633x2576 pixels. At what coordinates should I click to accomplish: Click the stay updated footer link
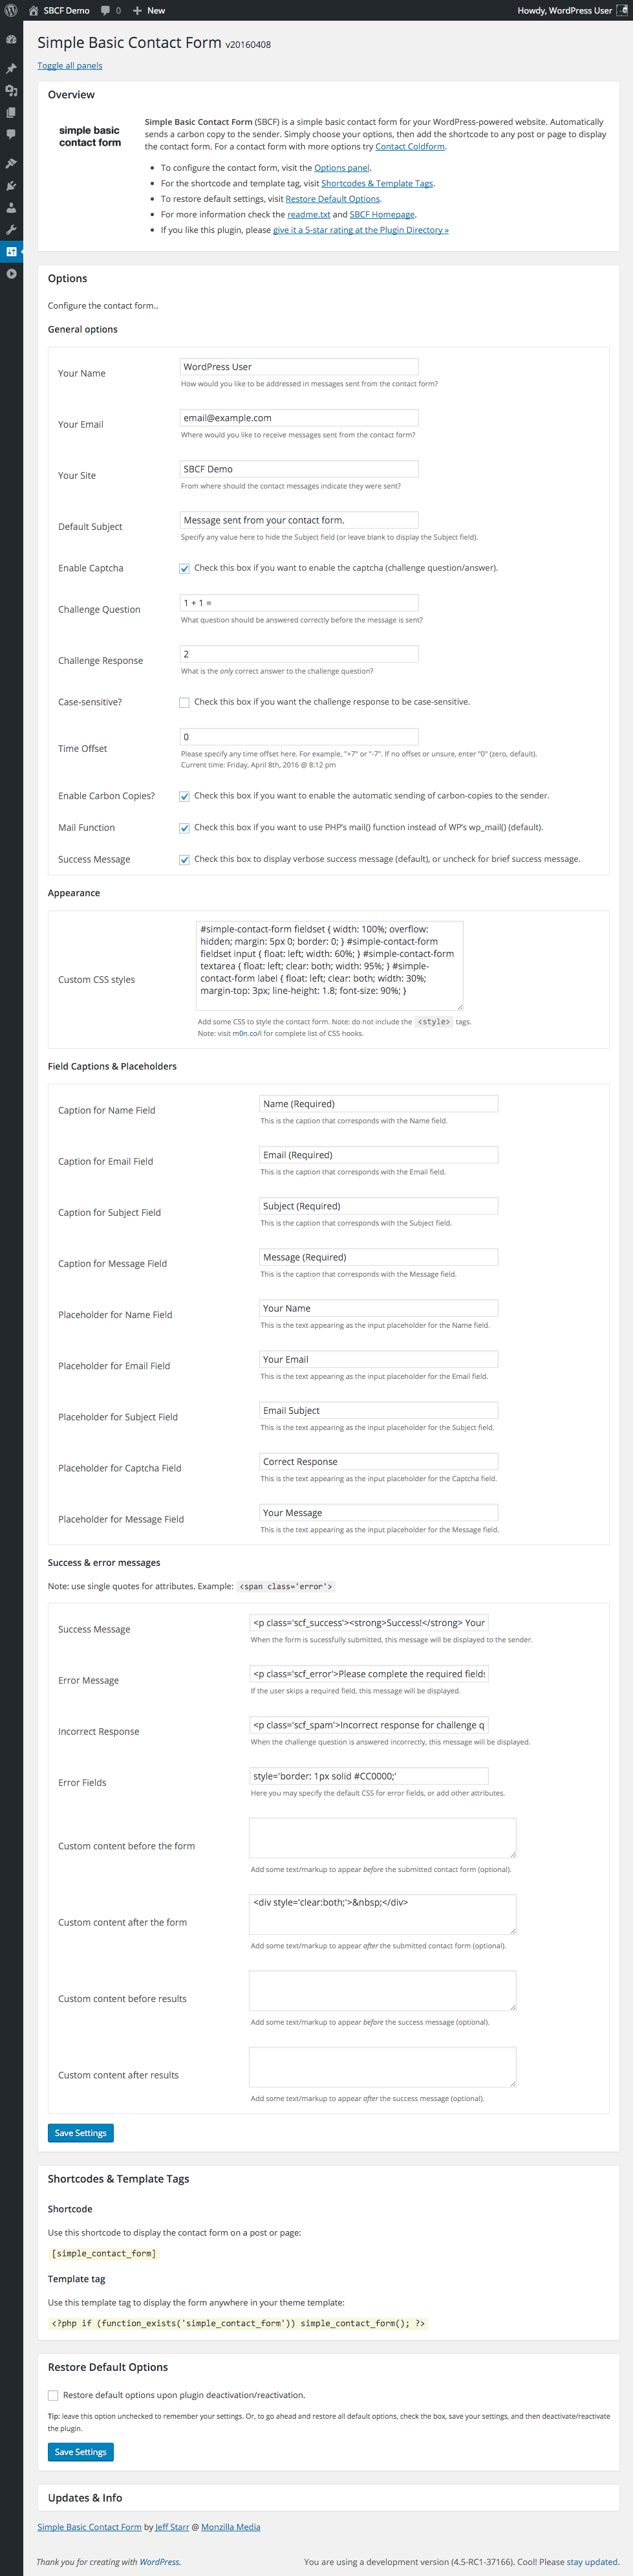pos(592,2562)
